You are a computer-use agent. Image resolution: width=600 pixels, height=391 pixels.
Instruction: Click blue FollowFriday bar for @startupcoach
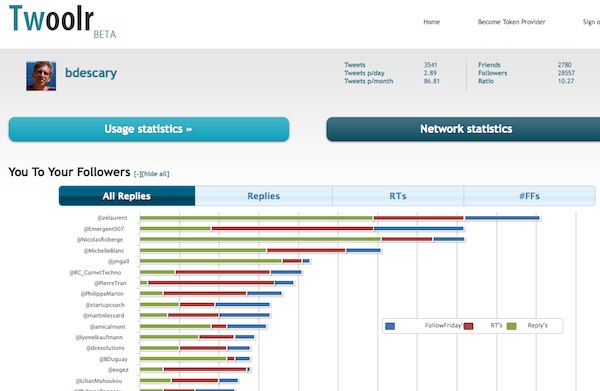pyautogui.click(x=243, y=305)
